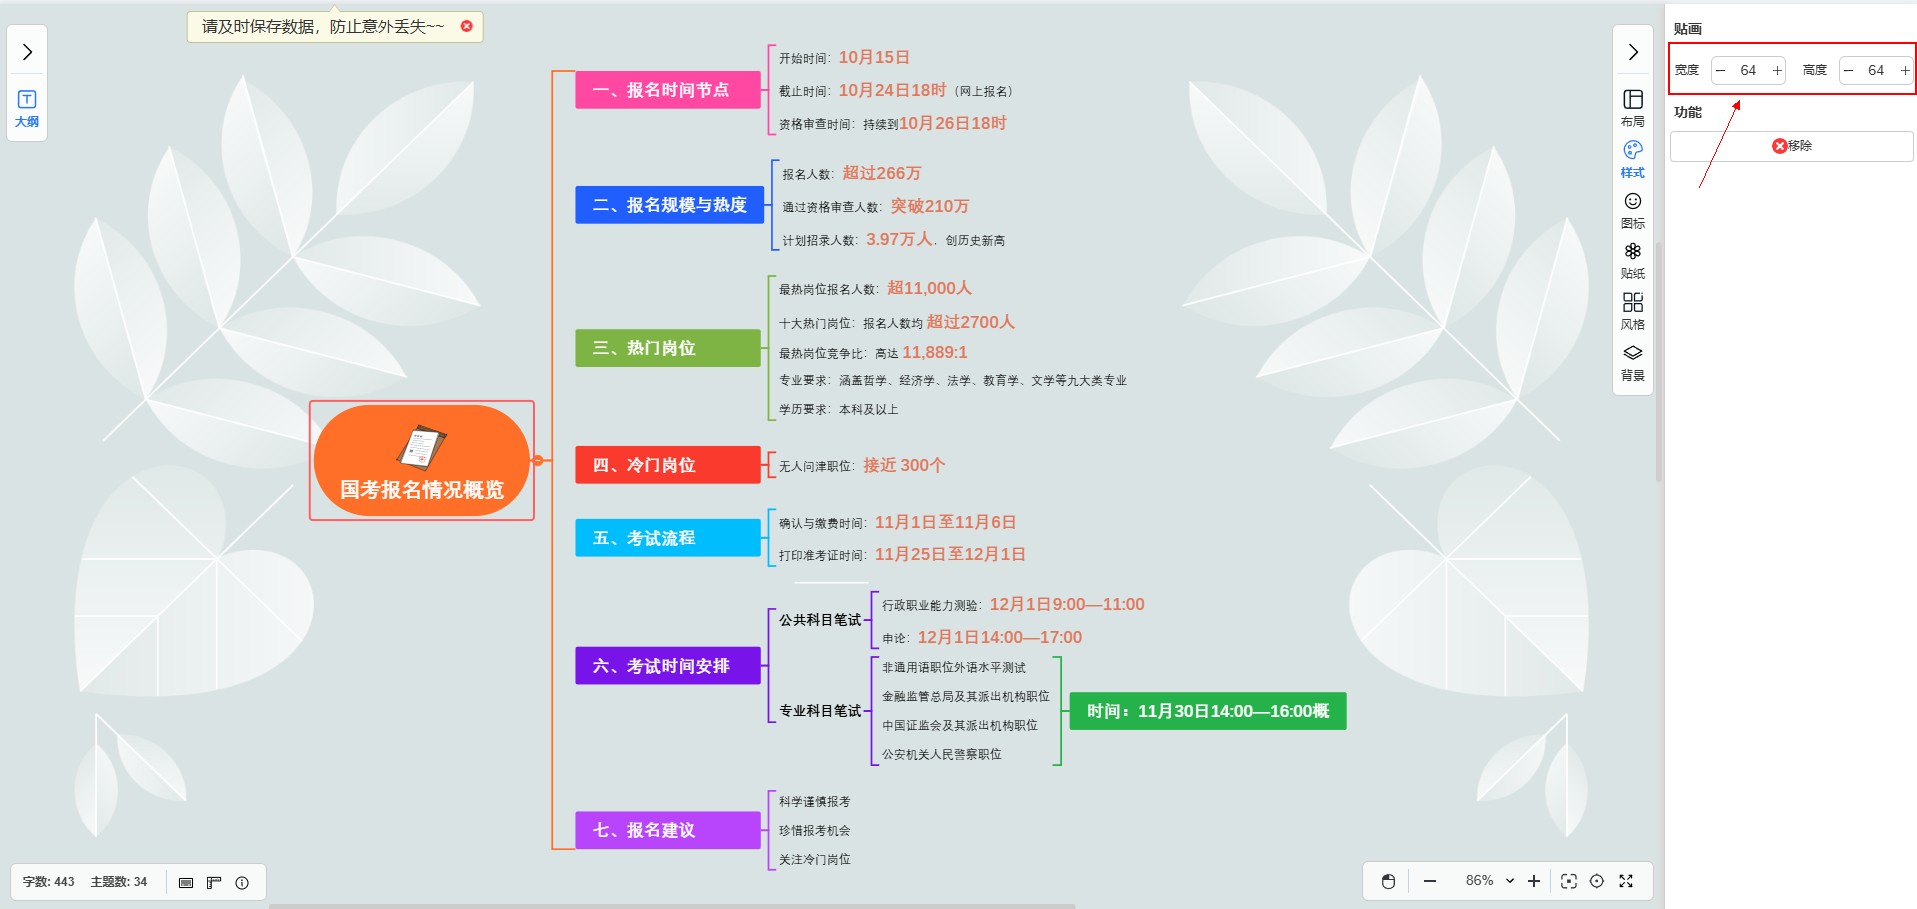Enter fullscreen mode
This screenshot has width=1917, height=909.
coord(1626,881)
